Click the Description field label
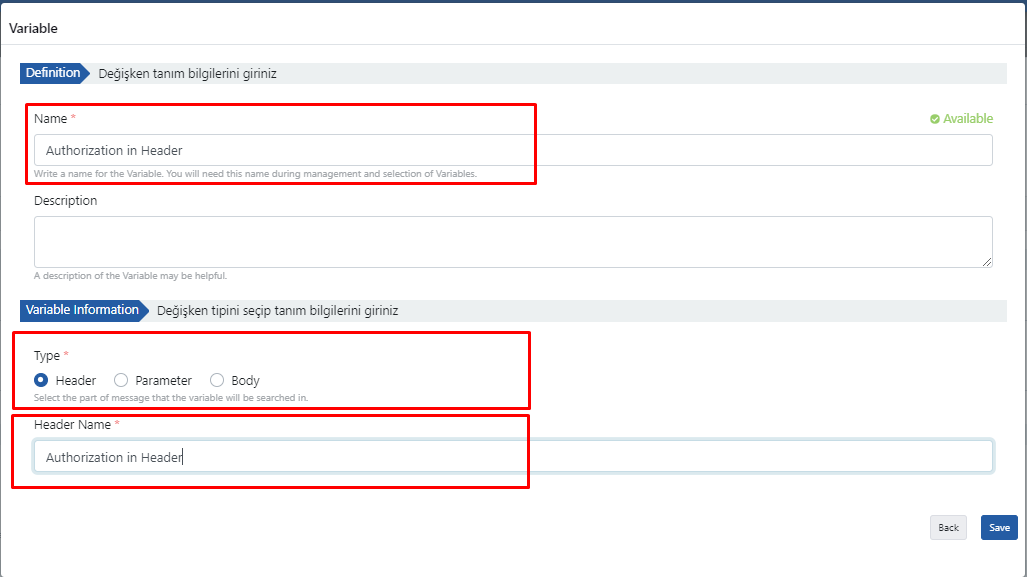Image resolution: width=1027 pixels, height=577 pixels. 66,201
